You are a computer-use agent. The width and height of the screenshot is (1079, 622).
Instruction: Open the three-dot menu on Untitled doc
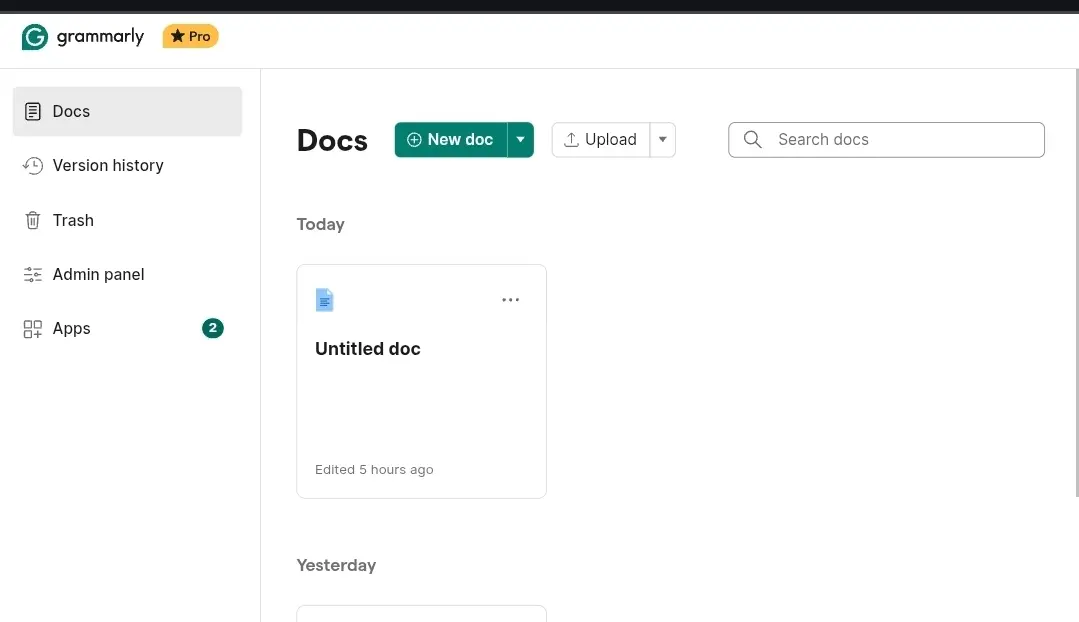coord(511,300)
